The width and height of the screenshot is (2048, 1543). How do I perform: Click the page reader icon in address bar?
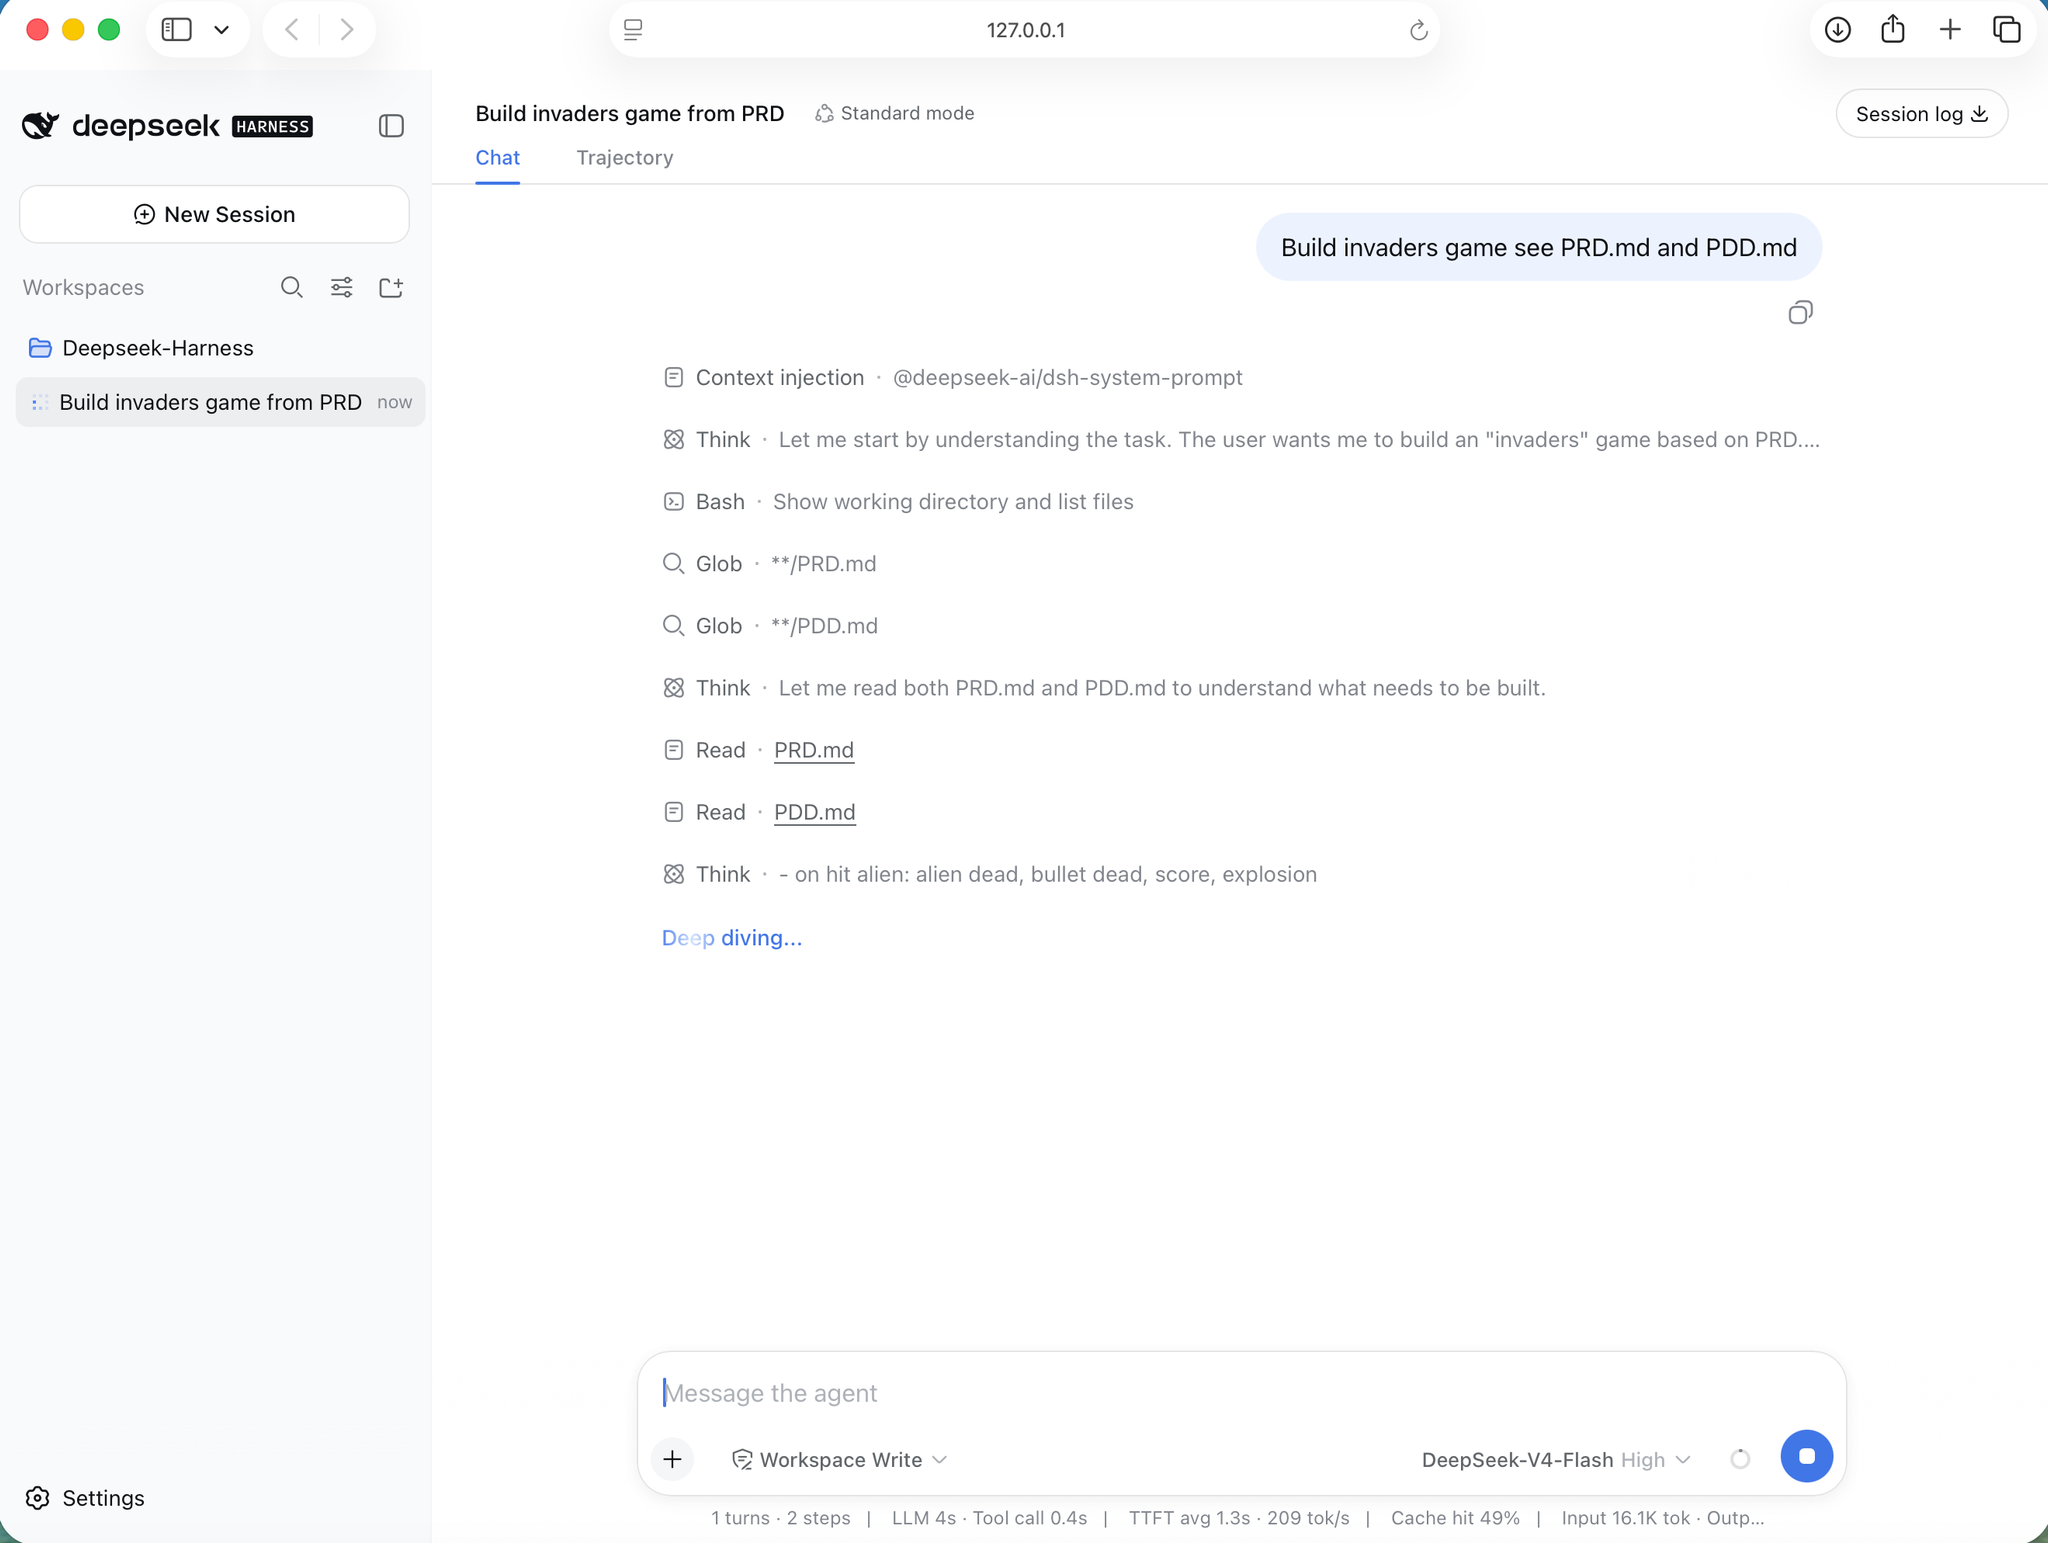click(633, 30)
